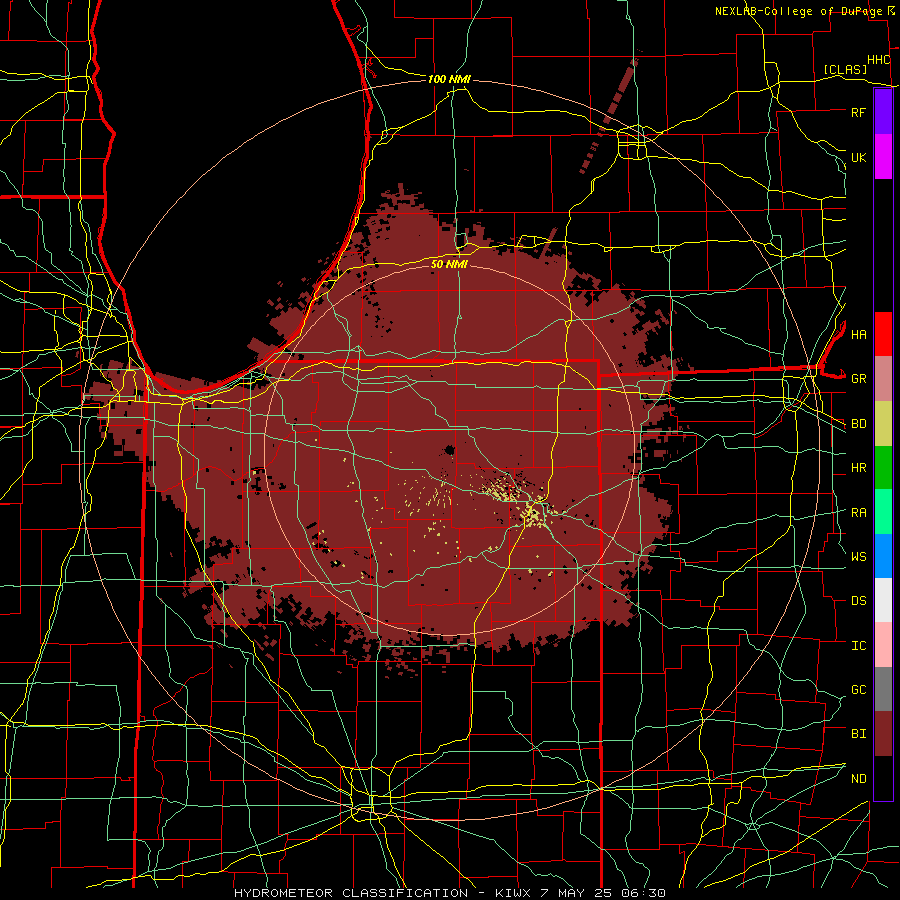Click the BD yellow legend swatch
Image resolution: width=900 pixels, height=900 pixels.
click(883, 424)
